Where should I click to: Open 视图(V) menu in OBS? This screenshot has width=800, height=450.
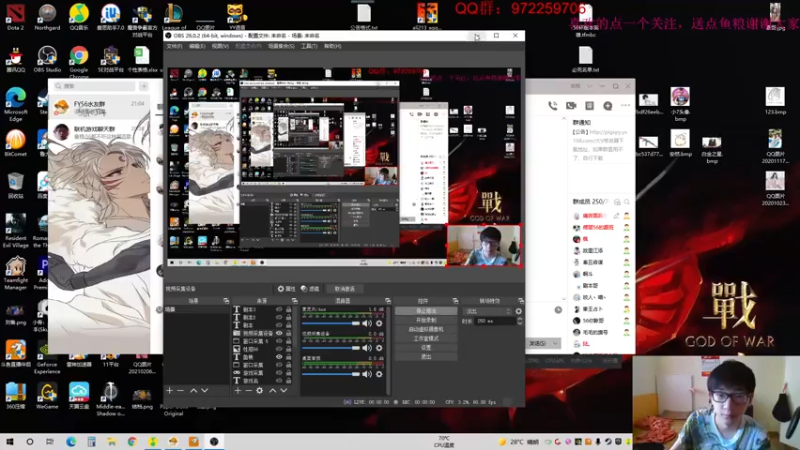tap(220, 46)
